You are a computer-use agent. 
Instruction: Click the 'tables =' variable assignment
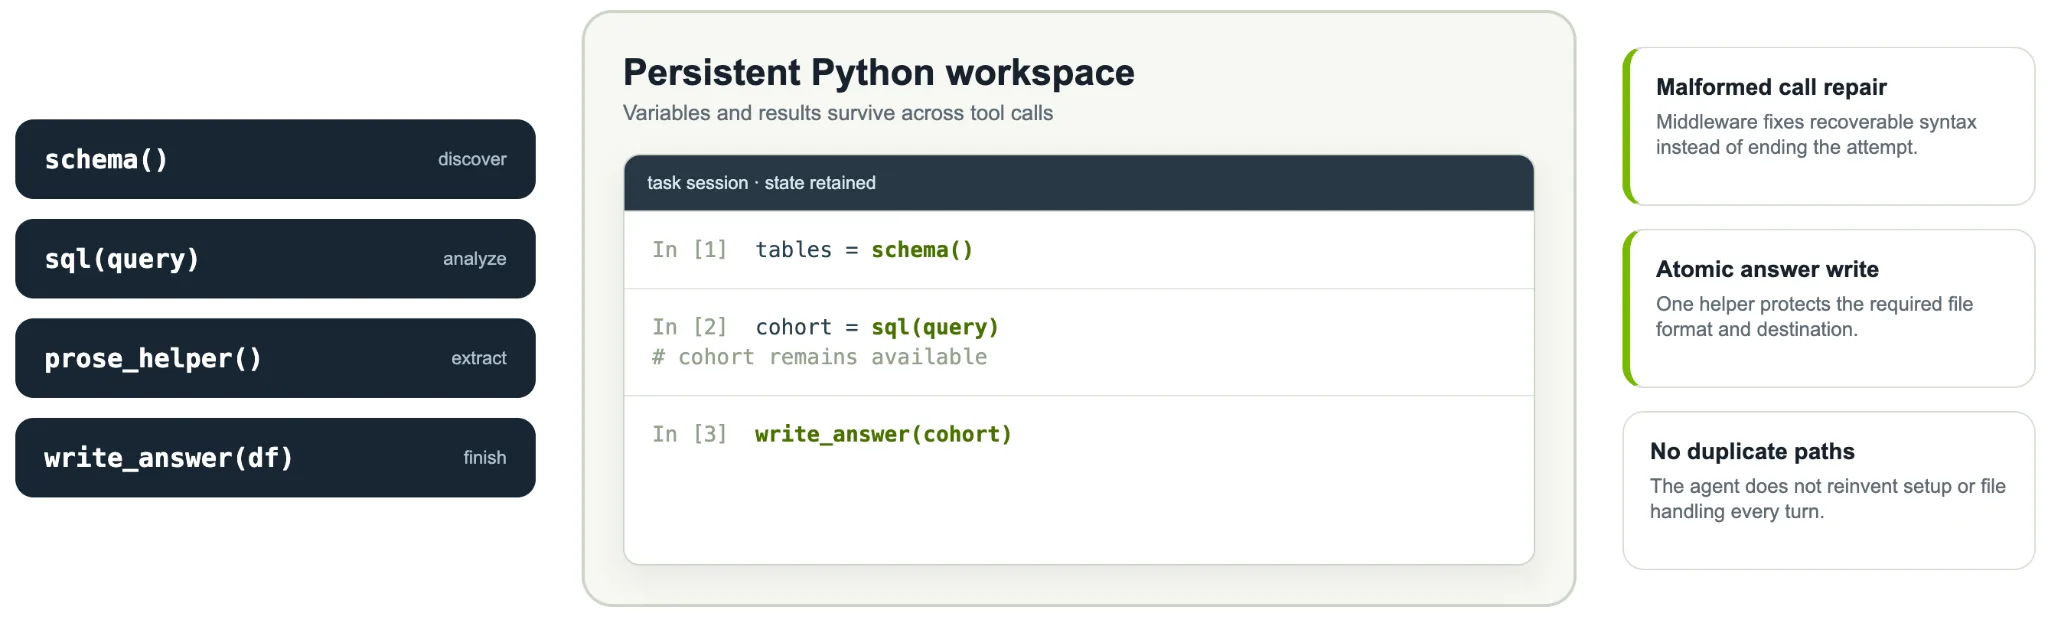(807, 250)
